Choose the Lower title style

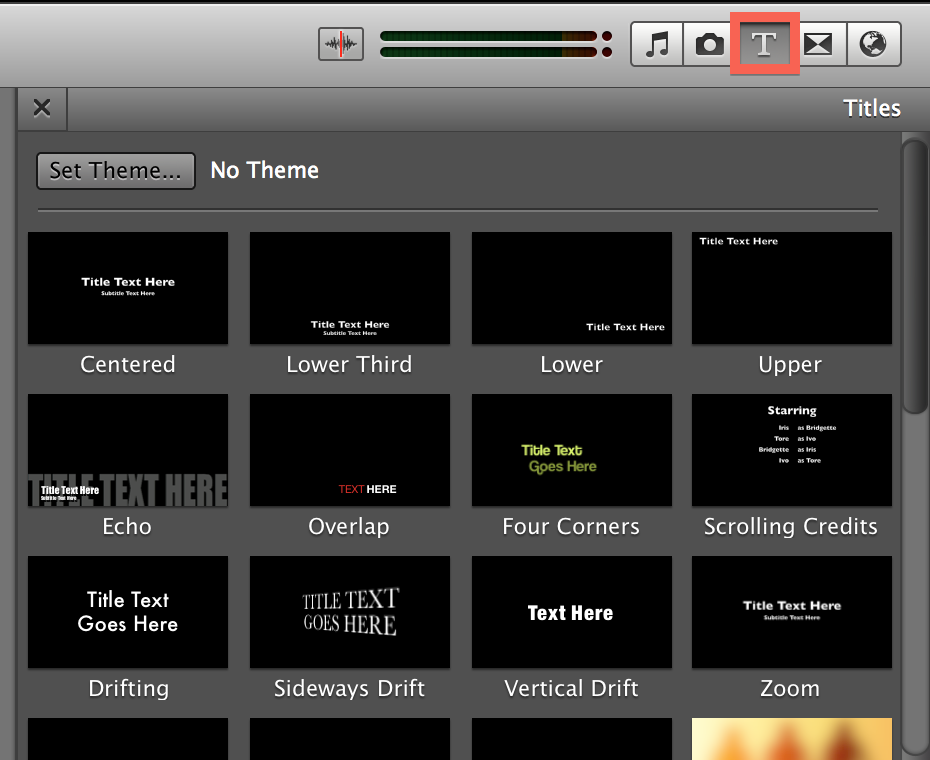tap(572, 288)
